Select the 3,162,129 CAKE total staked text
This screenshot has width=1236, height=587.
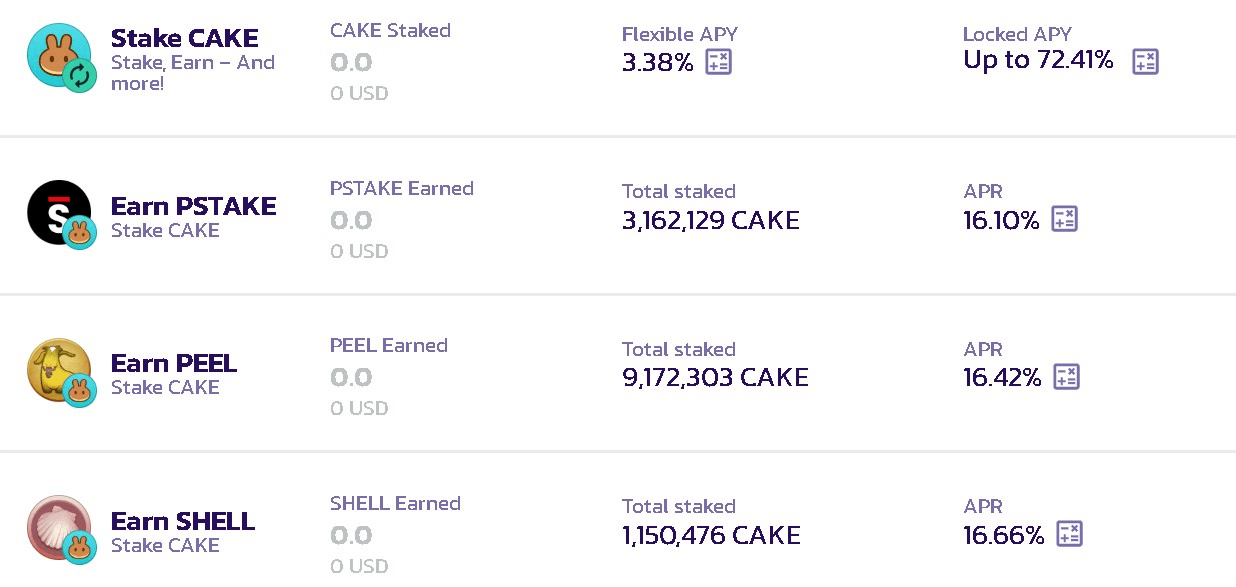tap(710, 220)
